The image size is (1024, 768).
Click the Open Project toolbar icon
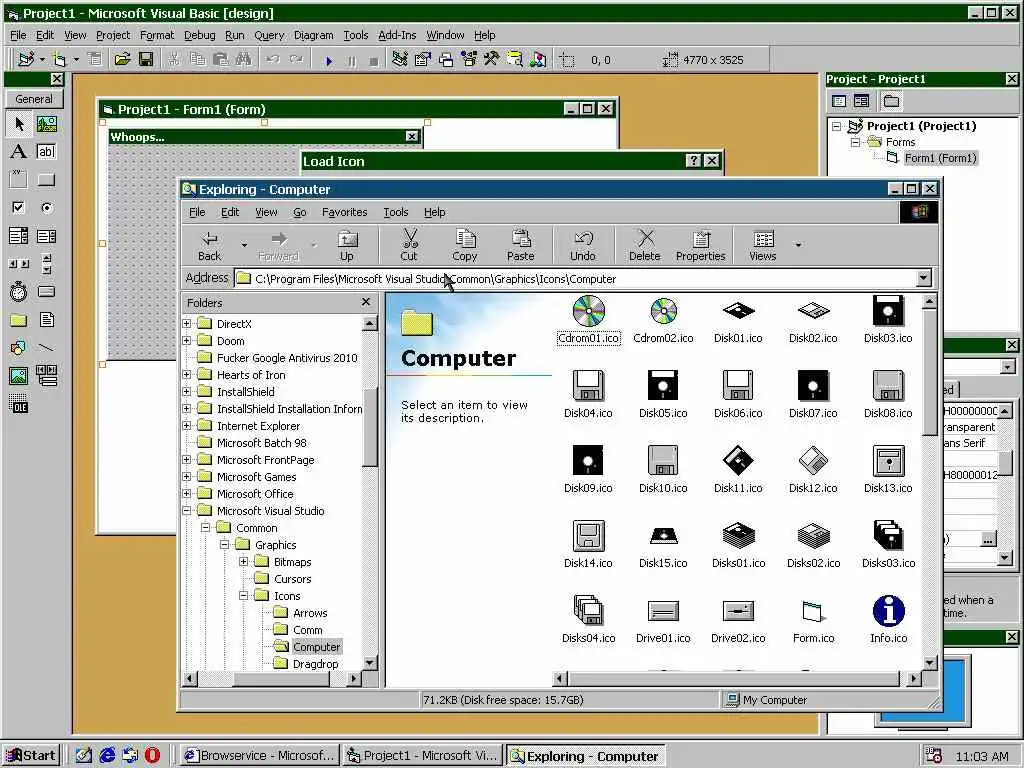tap(122, 59)
